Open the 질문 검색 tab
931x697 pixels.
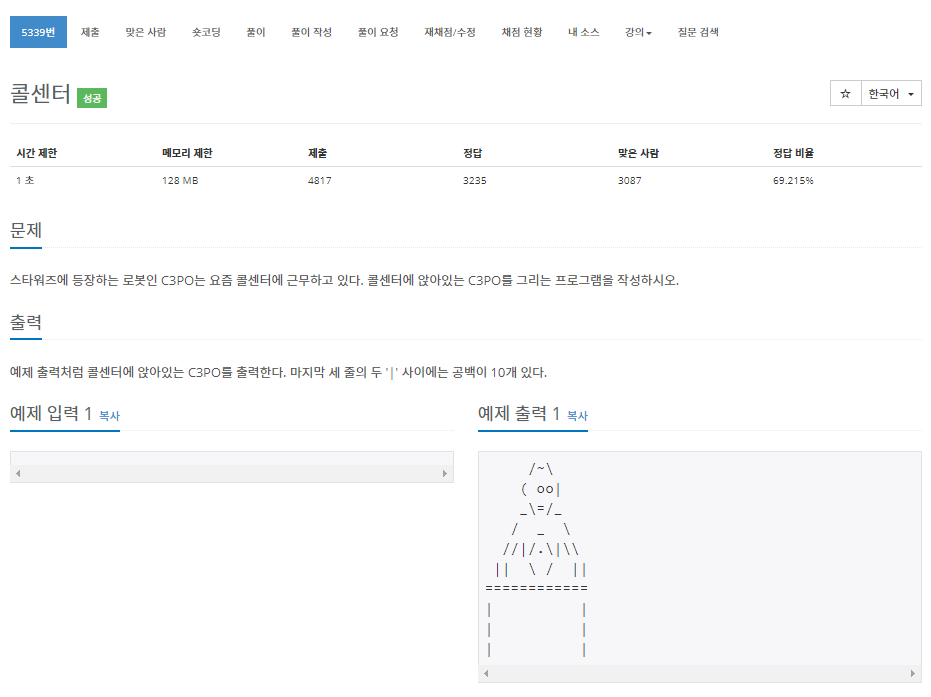click(698, 32)
